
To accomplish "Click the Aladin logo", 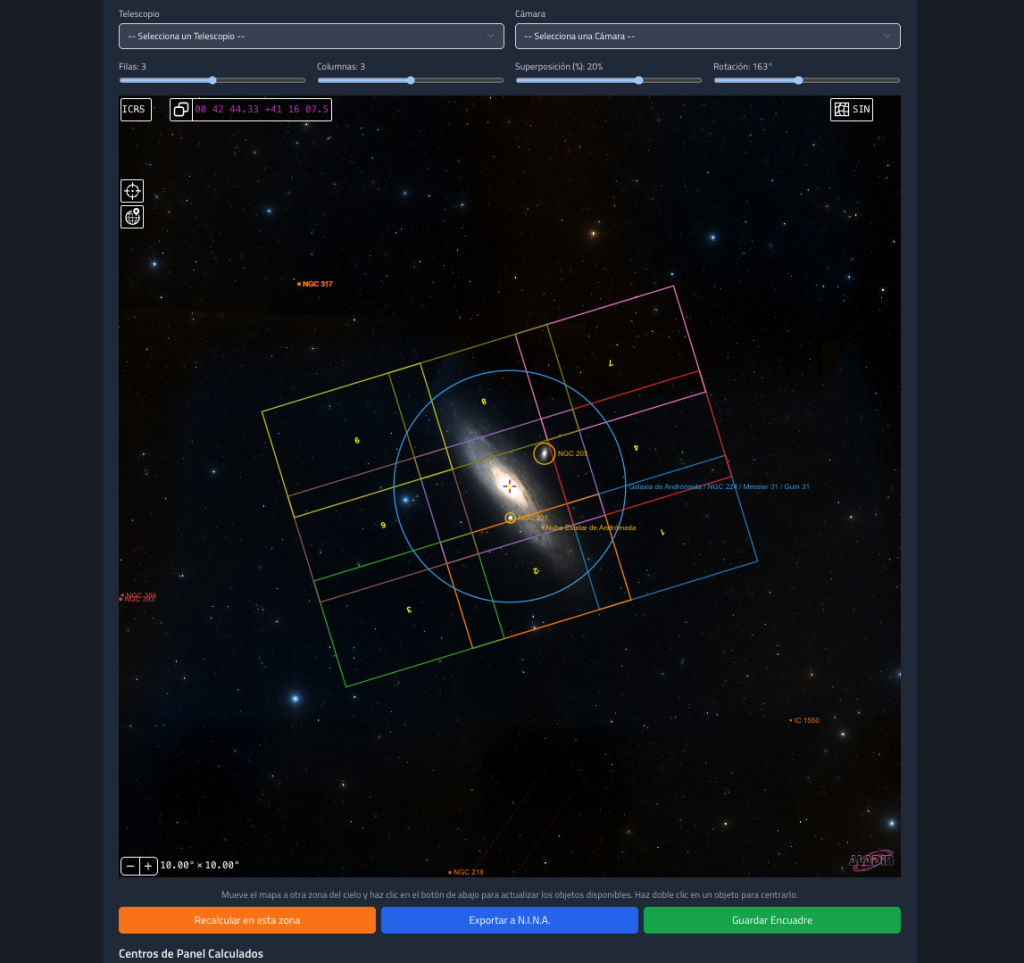I will pos(871,860).
